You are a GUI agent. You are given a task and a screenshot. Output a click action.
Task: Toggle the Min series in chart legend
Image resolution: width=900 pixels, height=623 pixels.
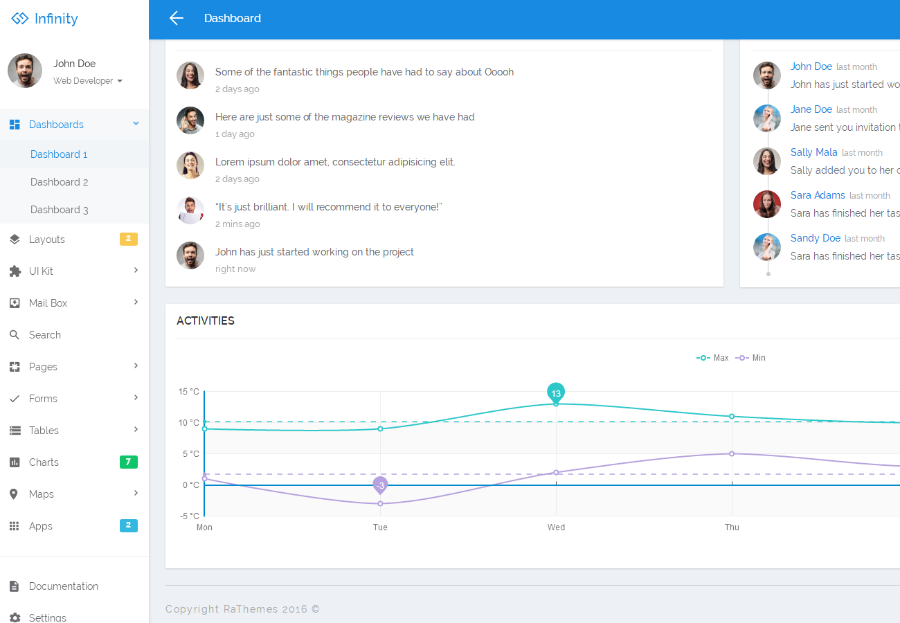click(x=750, y=358)
